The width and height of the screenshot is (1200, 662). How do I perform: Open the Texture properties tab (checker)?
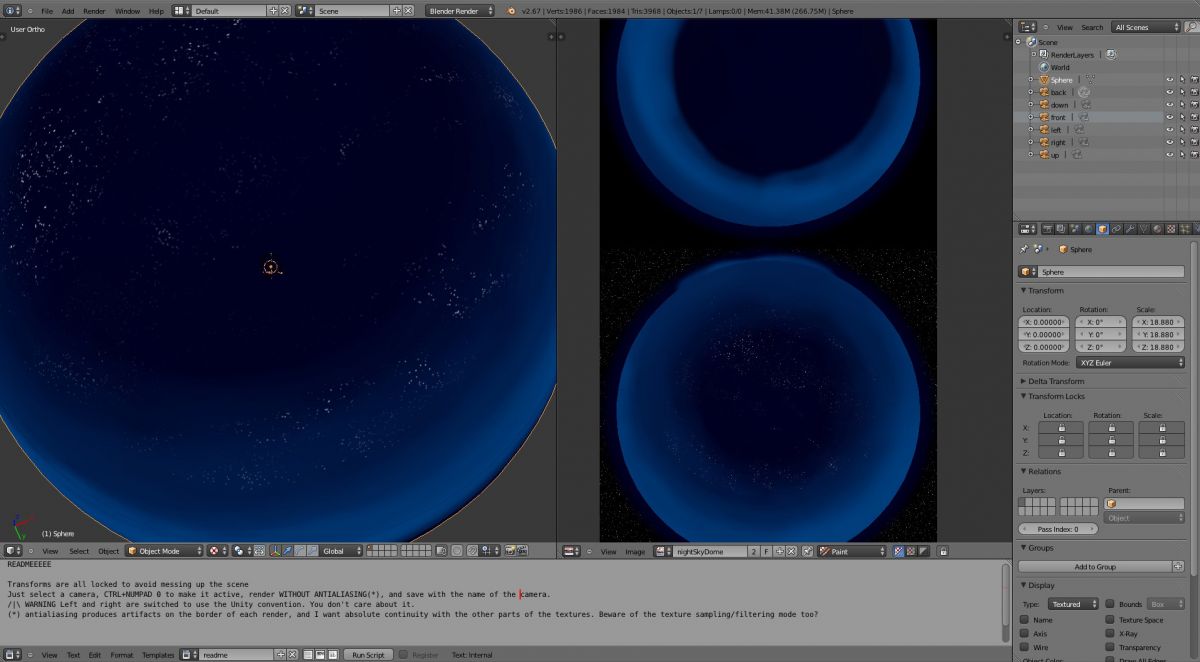point(1171,228)
